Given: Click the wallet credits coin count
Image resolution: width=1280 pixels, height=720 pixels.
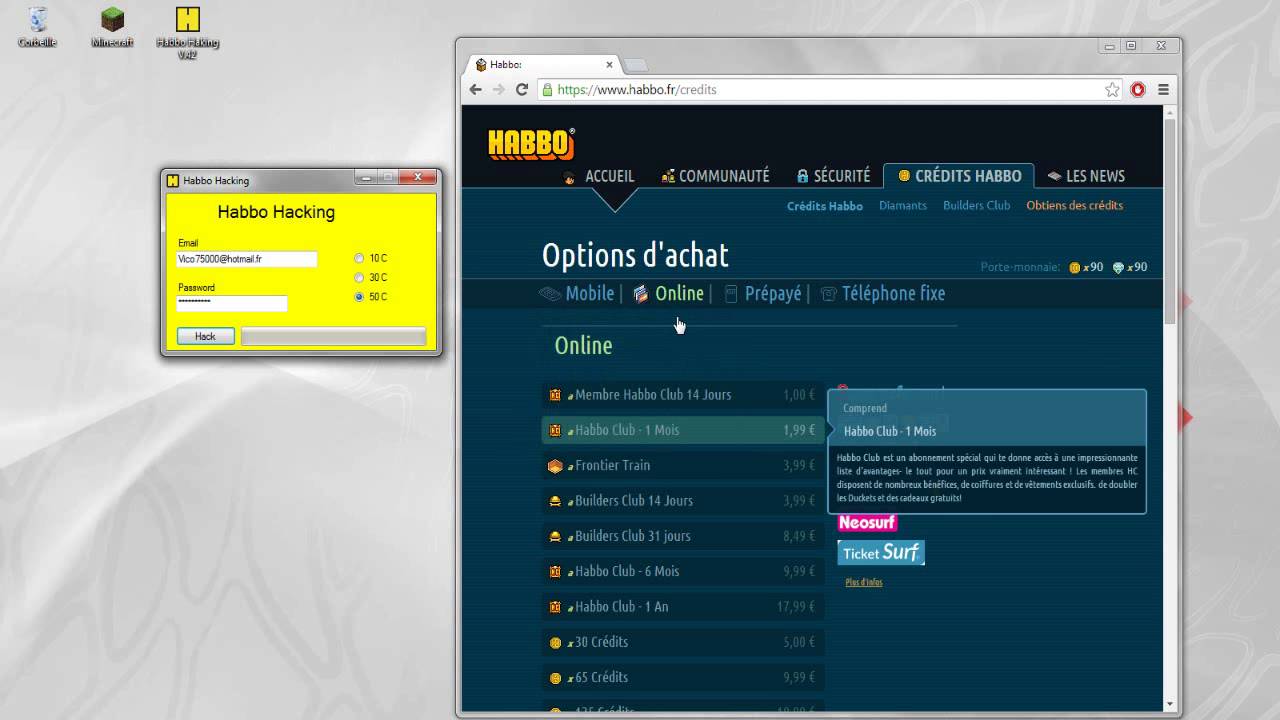Looking at the screenshot, I should (1086, 267).
